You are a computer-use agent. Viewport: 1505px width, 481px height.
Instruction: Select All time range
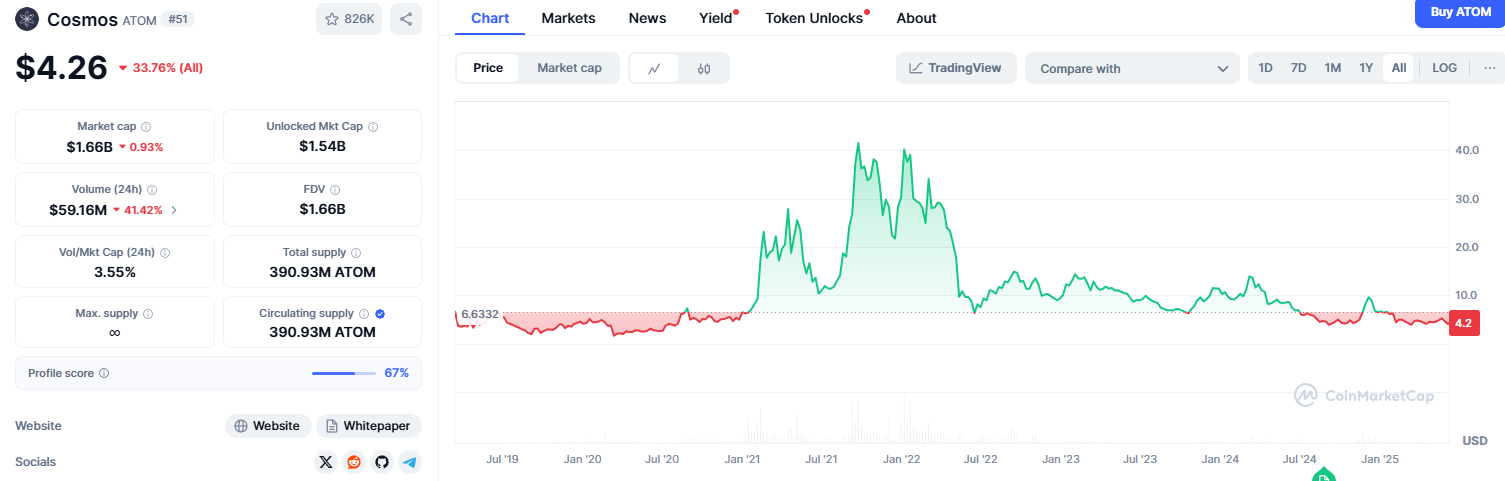pos(1398,68)
